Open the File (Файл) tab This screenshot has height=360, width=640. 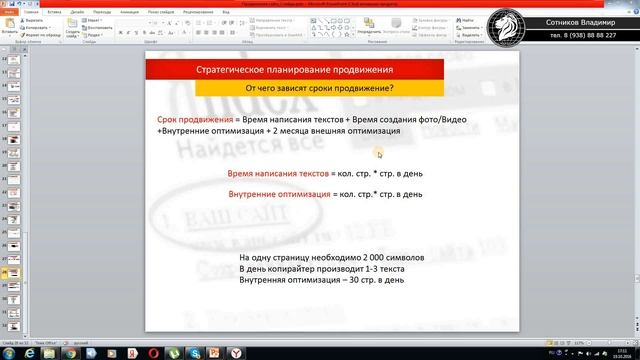click(9, 12)
